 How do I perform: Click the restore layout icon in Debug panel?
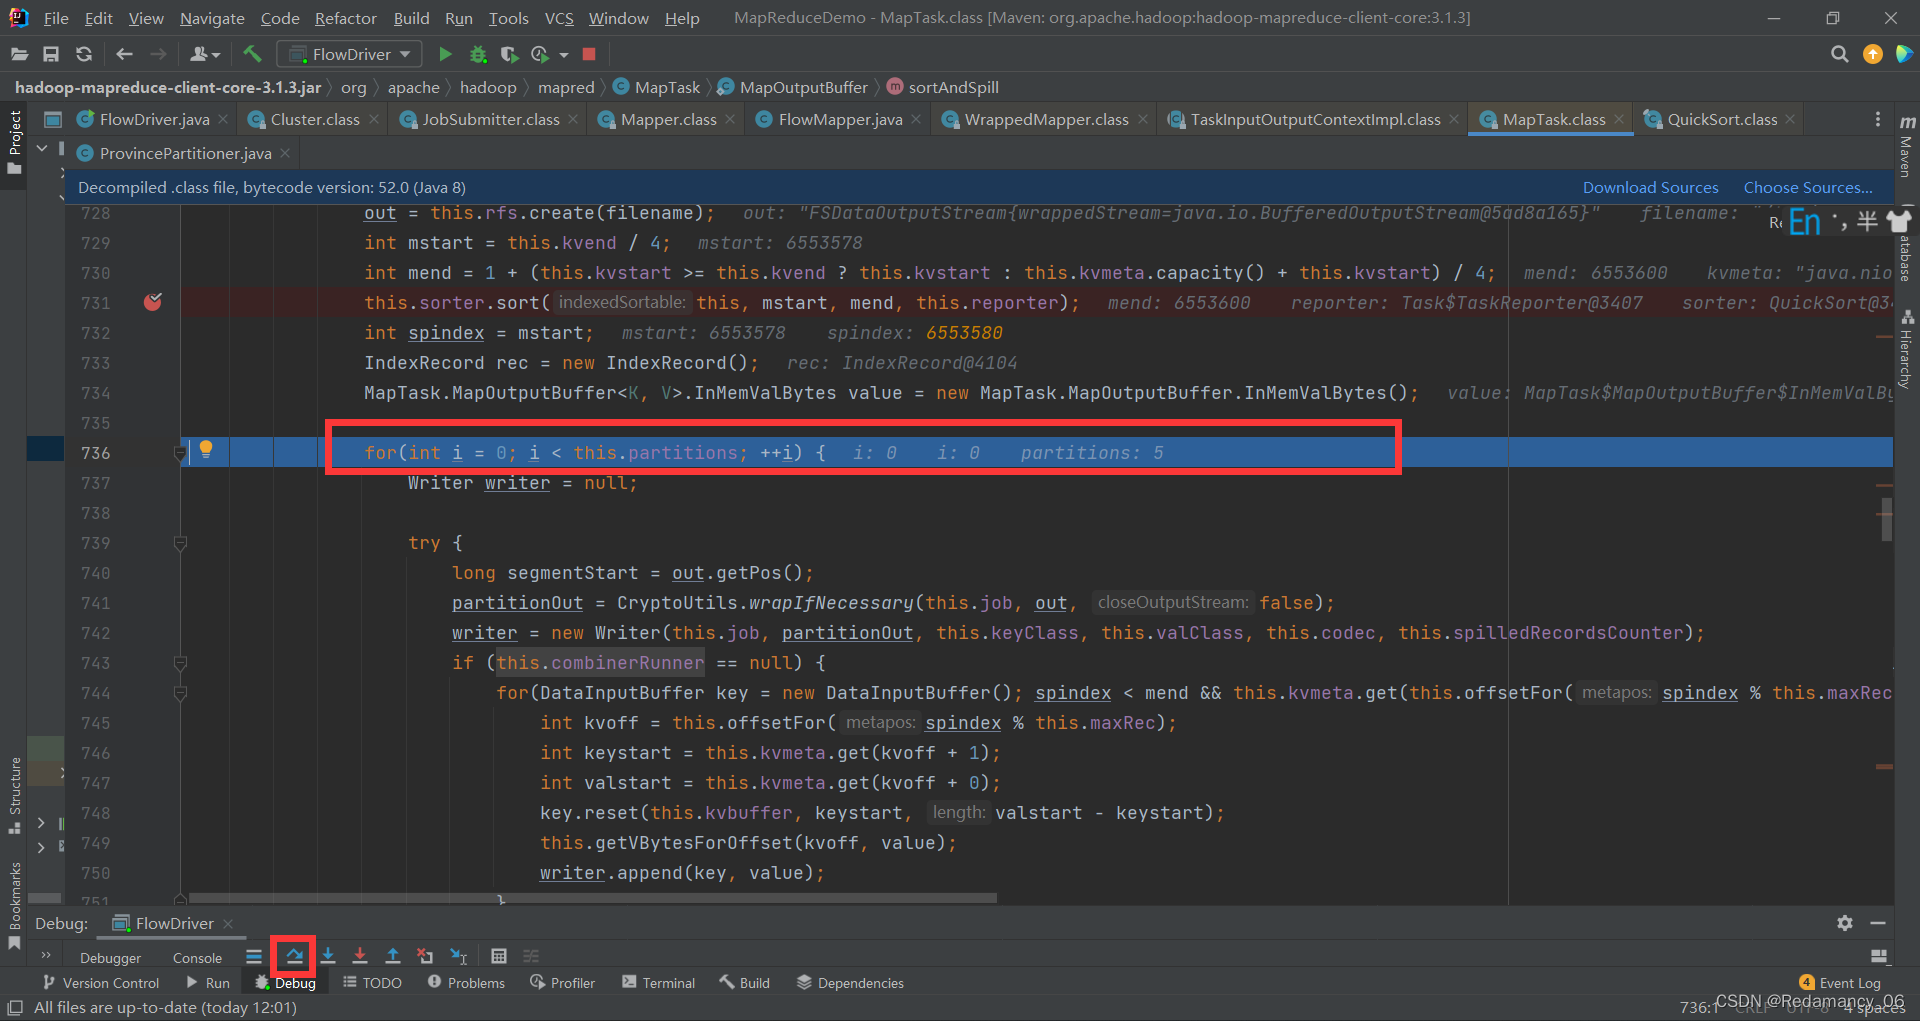pyautogui.click(x=1879, y=956)
